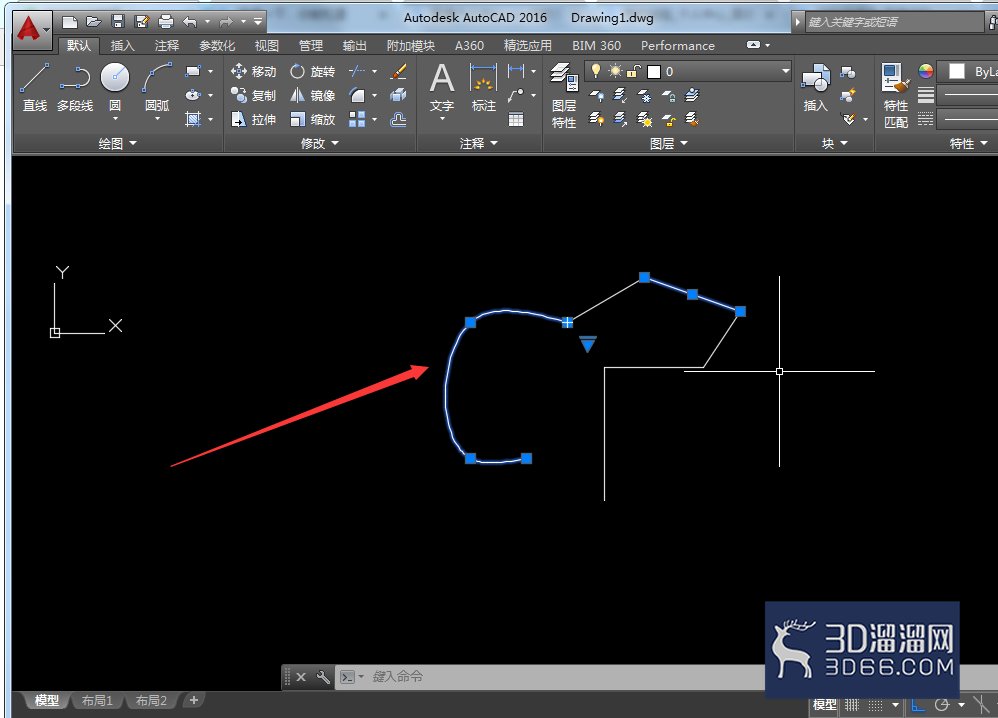Image resolution: width=998 pixels, height=718 pixels.
Task: Switch to the Insert (插入) ribbon tab
Action: [x=122, y=46]
